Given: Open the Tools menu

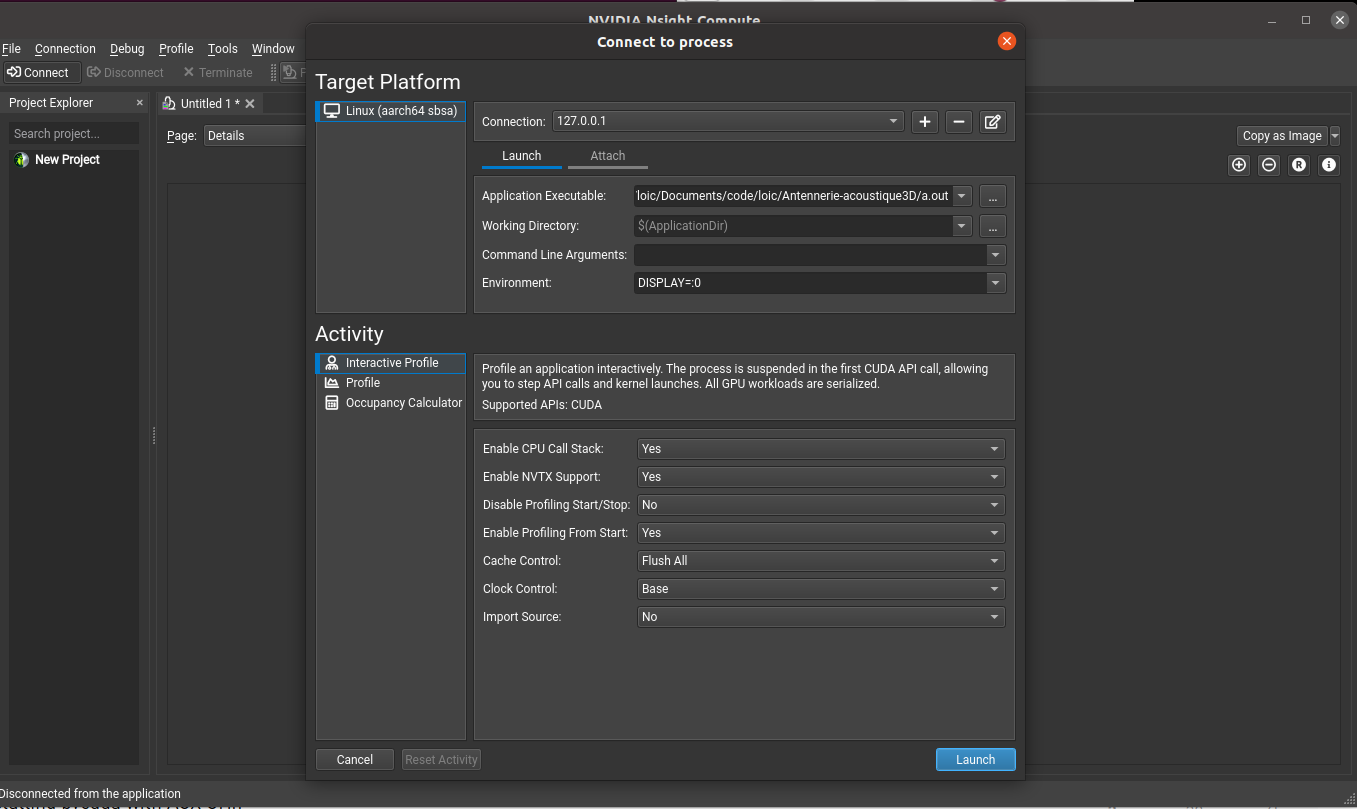Looking at the screenshot, I should click(x=223, y=49).
